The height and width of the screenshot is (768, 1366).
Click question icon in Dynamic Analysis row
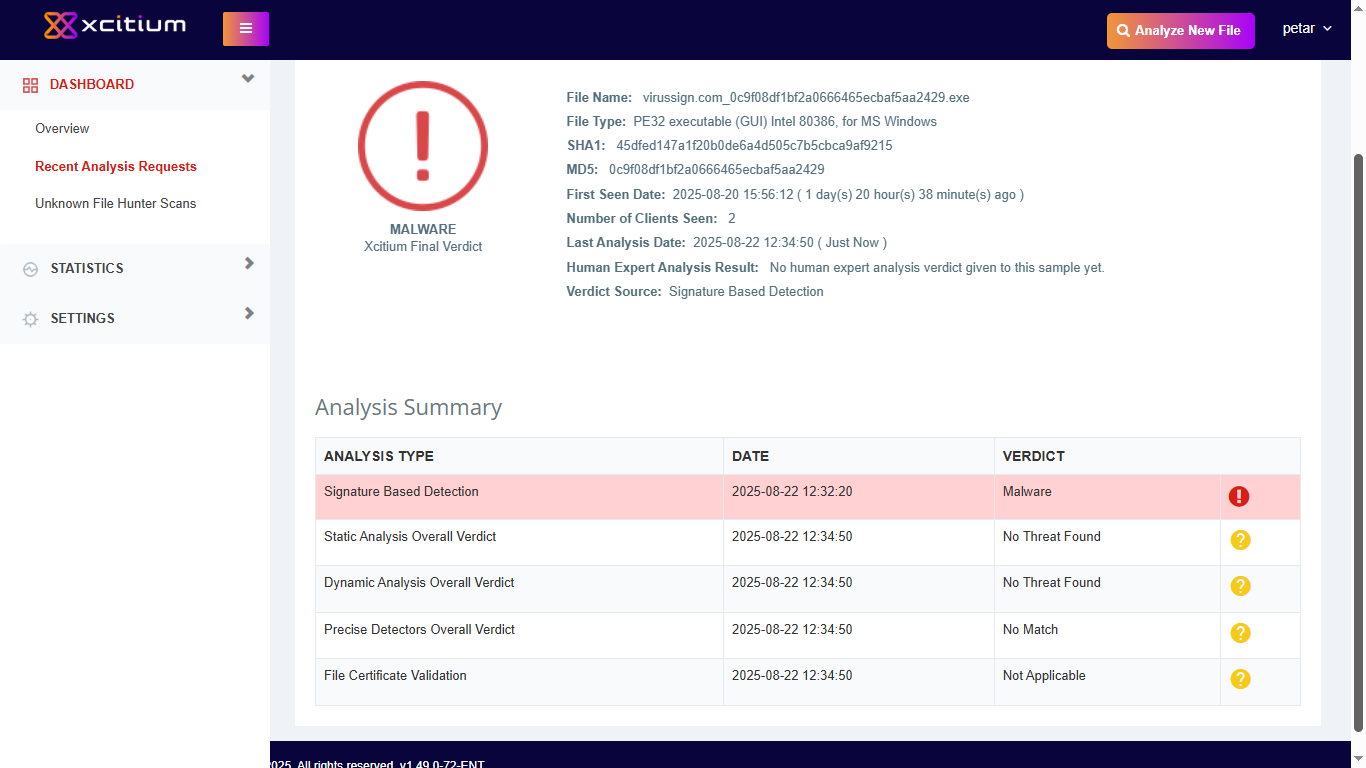click(1240, 586)
